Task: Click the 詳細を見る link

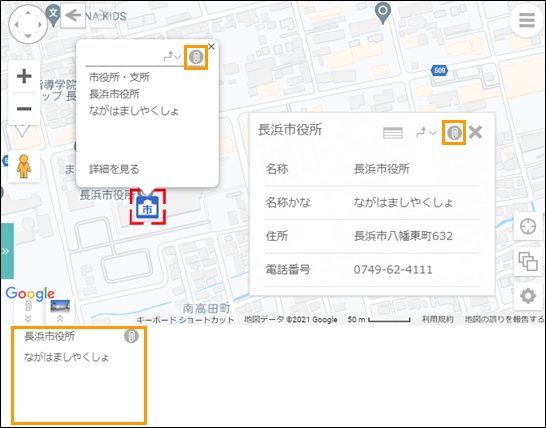Action: pyautogui.click(x=114, y=169)
